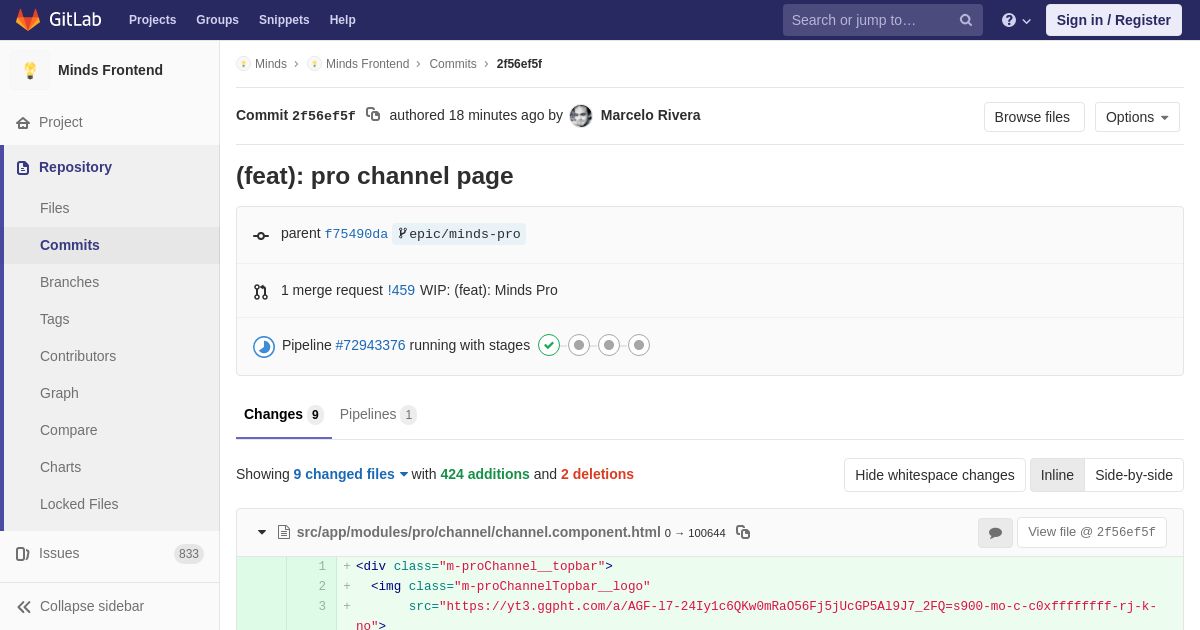The height and width of the screenshot is (630, 1200).
Task: Open the Options dropdown
Action: 1137,117
